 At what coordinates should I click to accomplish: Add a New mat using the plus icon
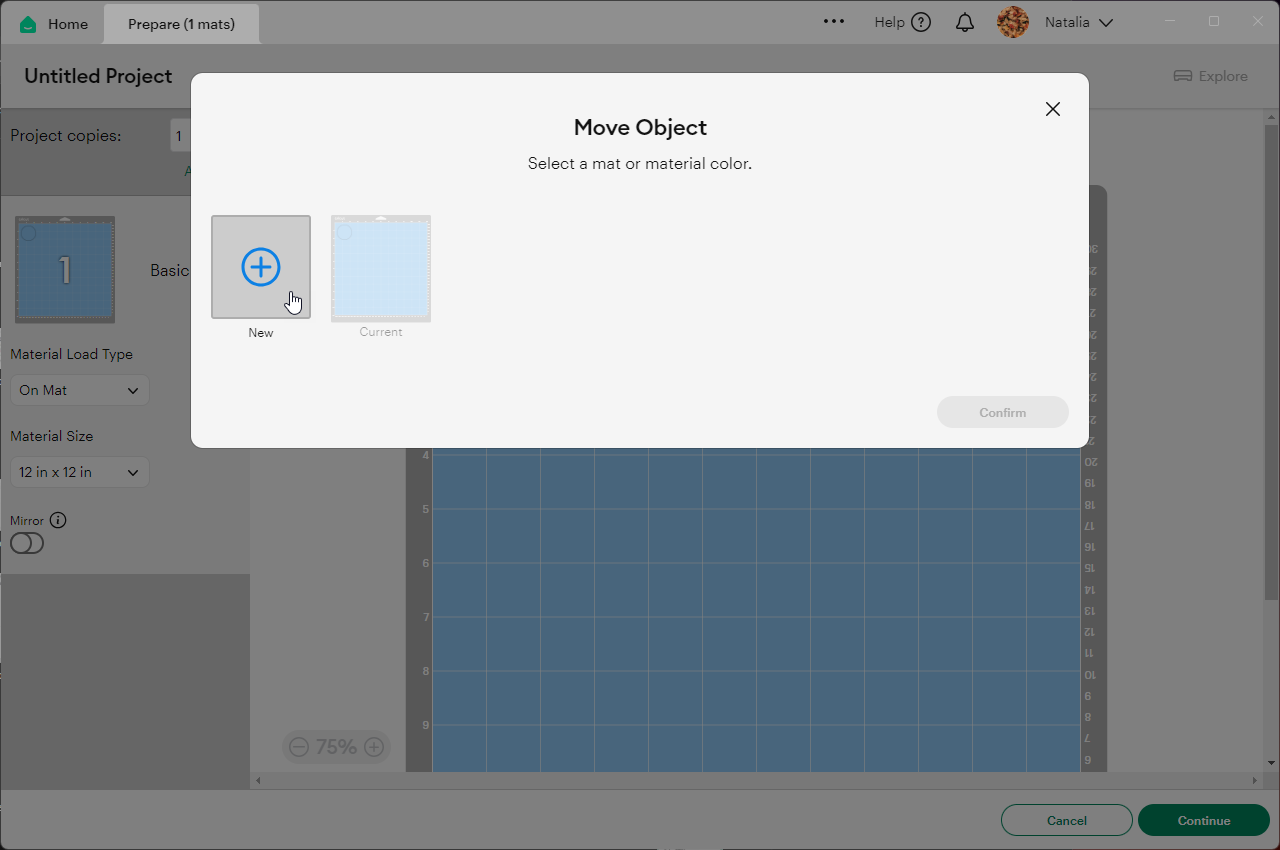[260, 266]
